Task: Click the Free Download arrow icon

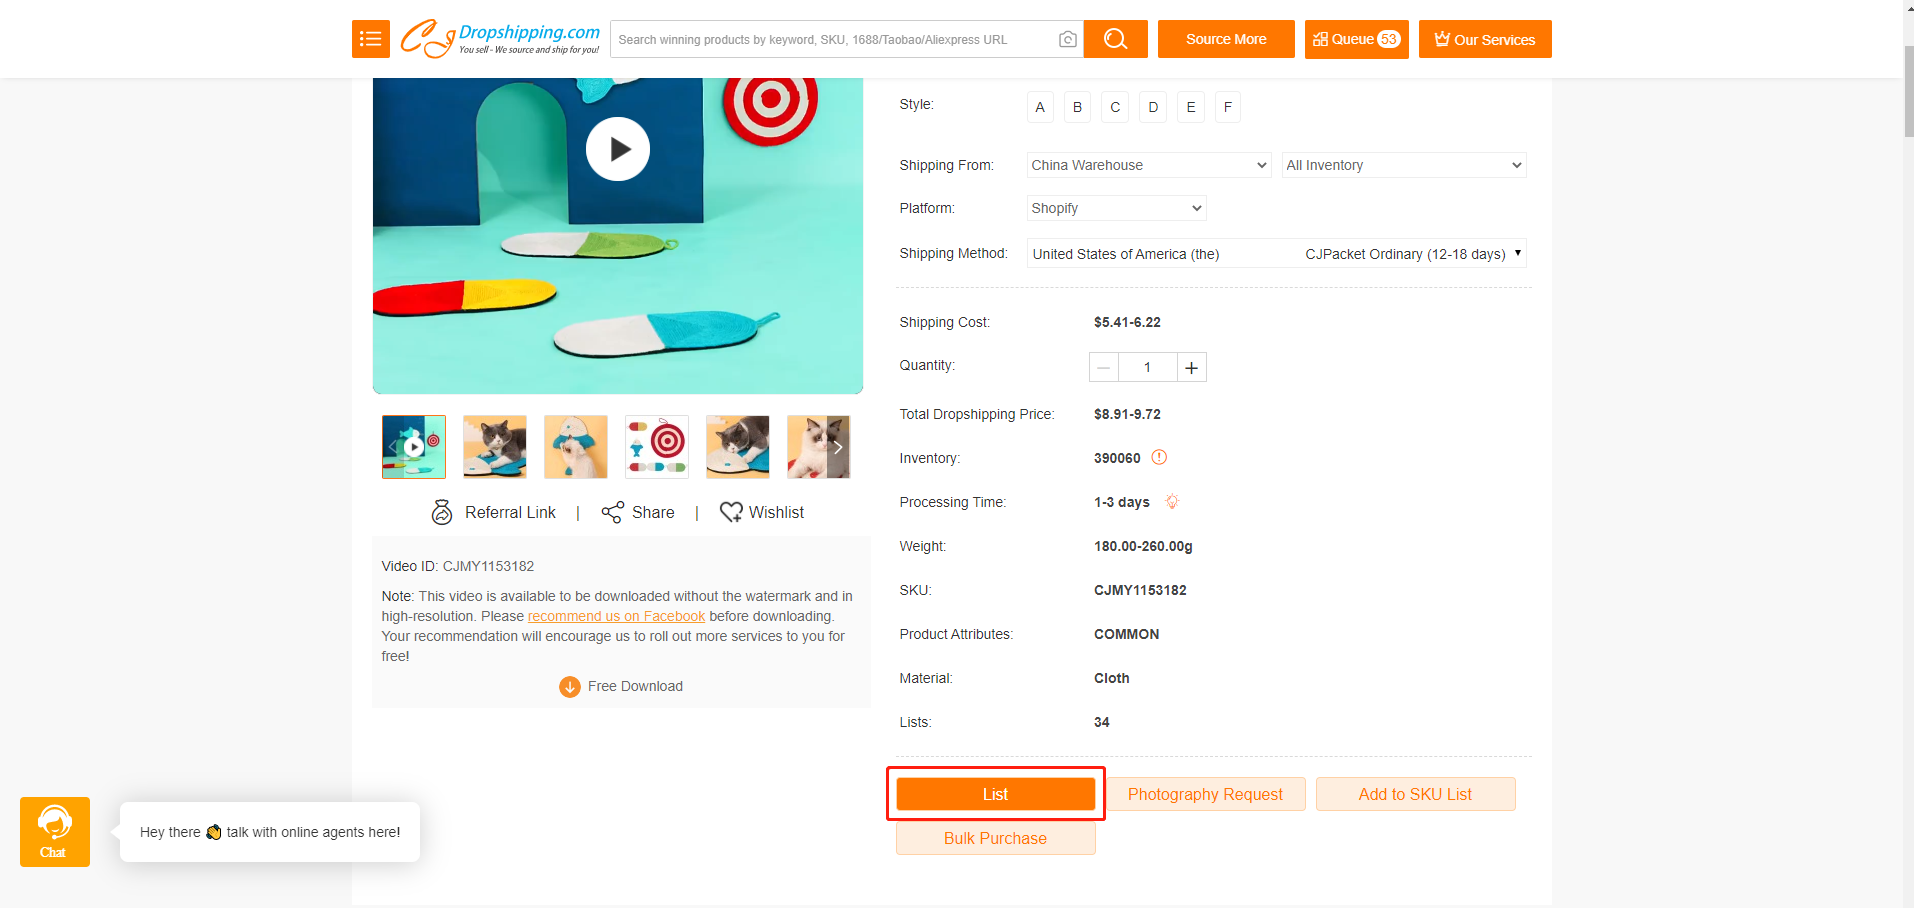Action: pos(570,686)
